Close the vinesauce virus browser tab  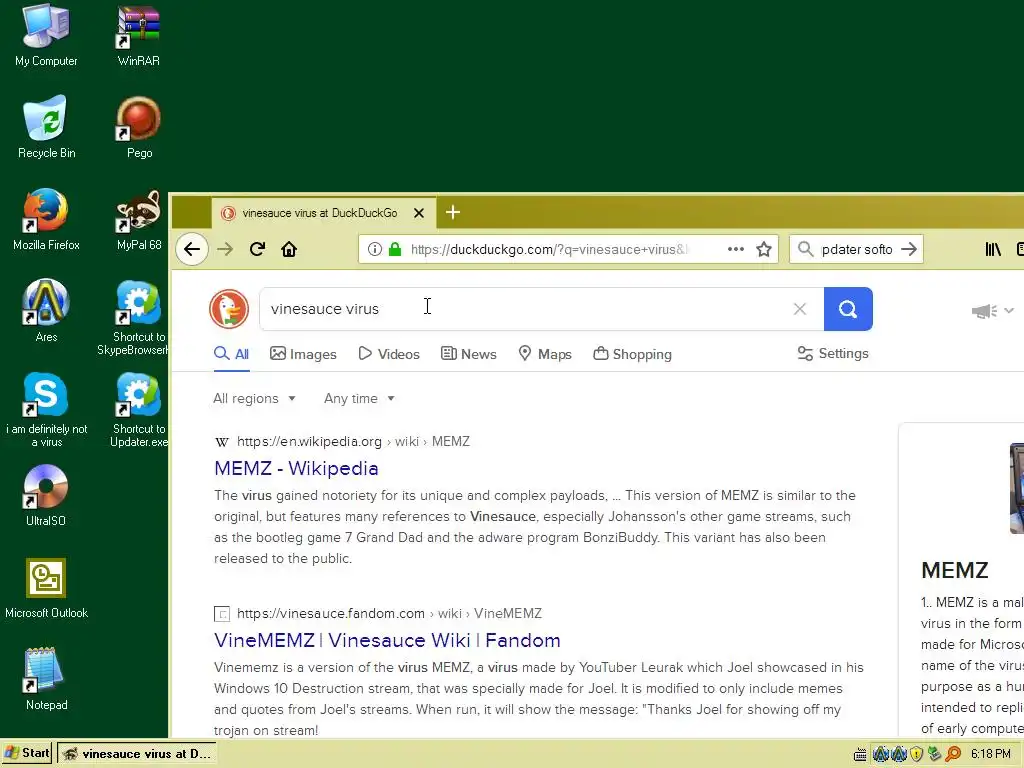point(419,213)
